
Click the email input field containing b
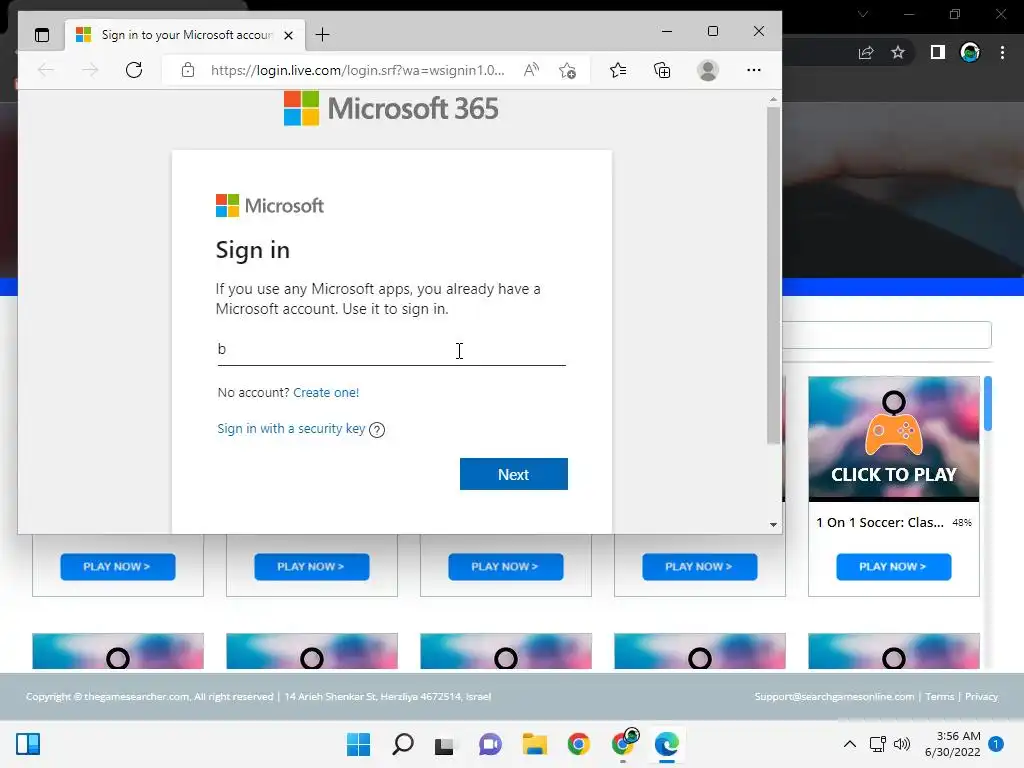tap(391, 349)
